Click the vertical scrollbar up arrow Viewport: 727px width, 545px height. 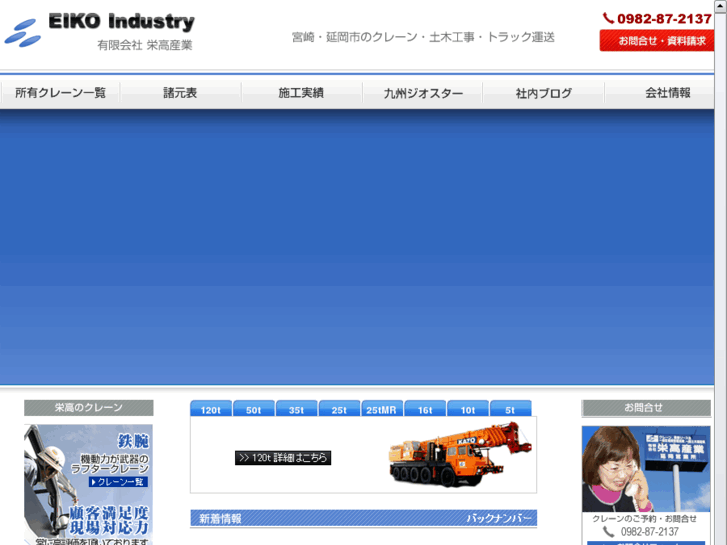(x=721, y=5)
